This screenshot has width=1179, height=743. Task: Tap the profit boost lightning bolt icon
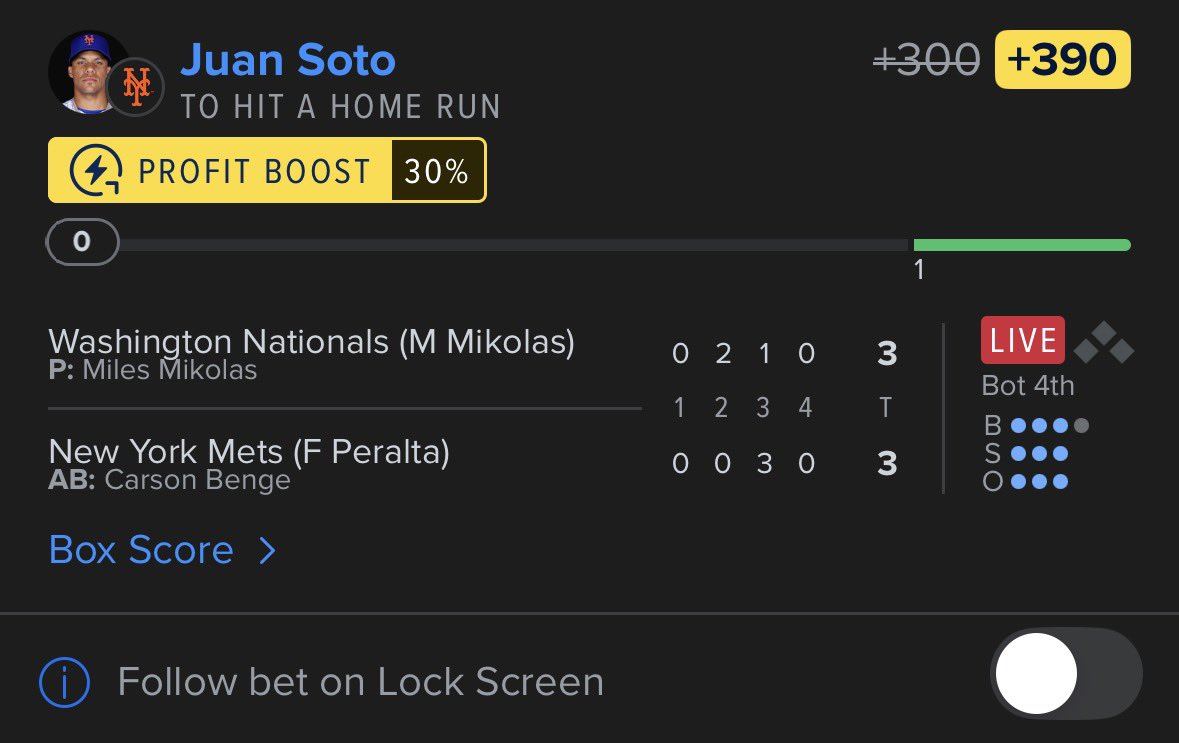(96, 171)
